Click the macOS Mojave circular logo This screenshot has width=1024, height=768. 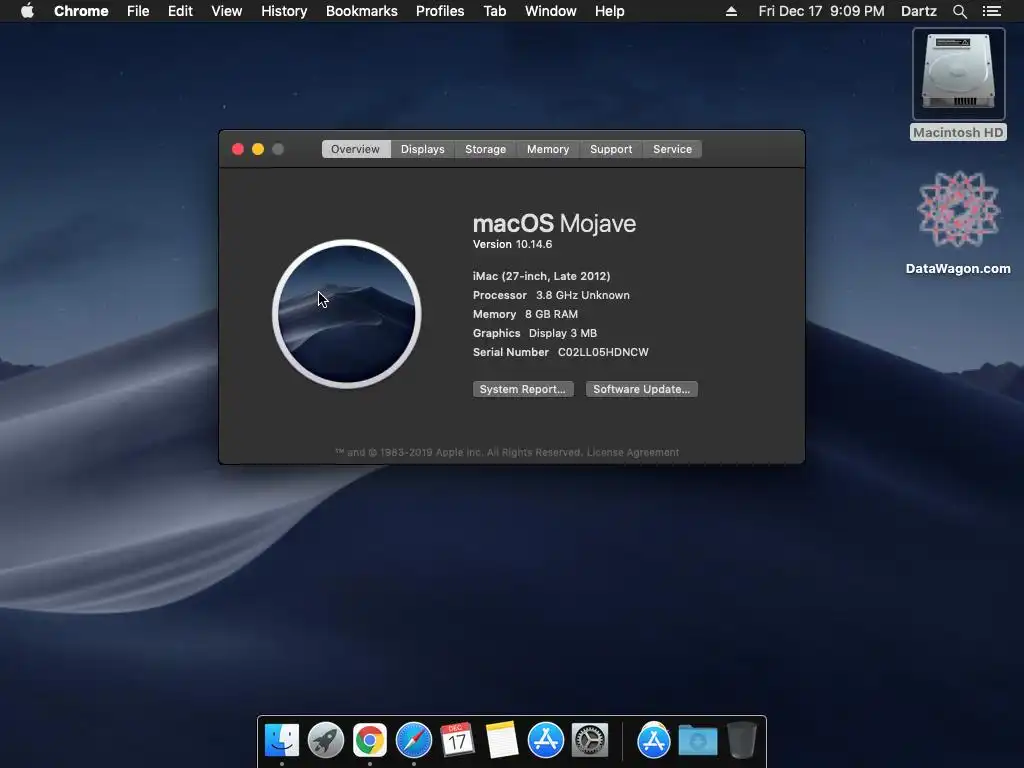347,314
